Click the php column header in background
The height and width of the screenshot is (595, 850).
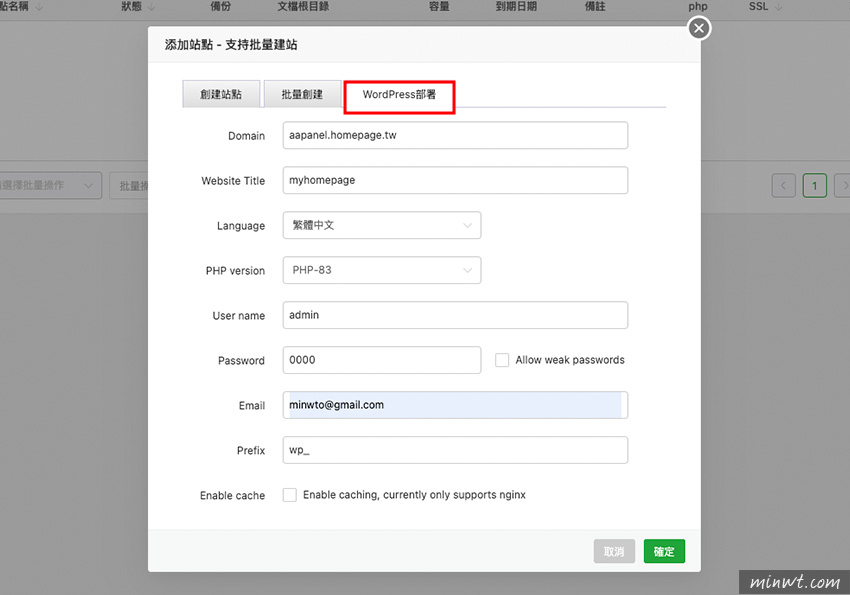point(698,7)
